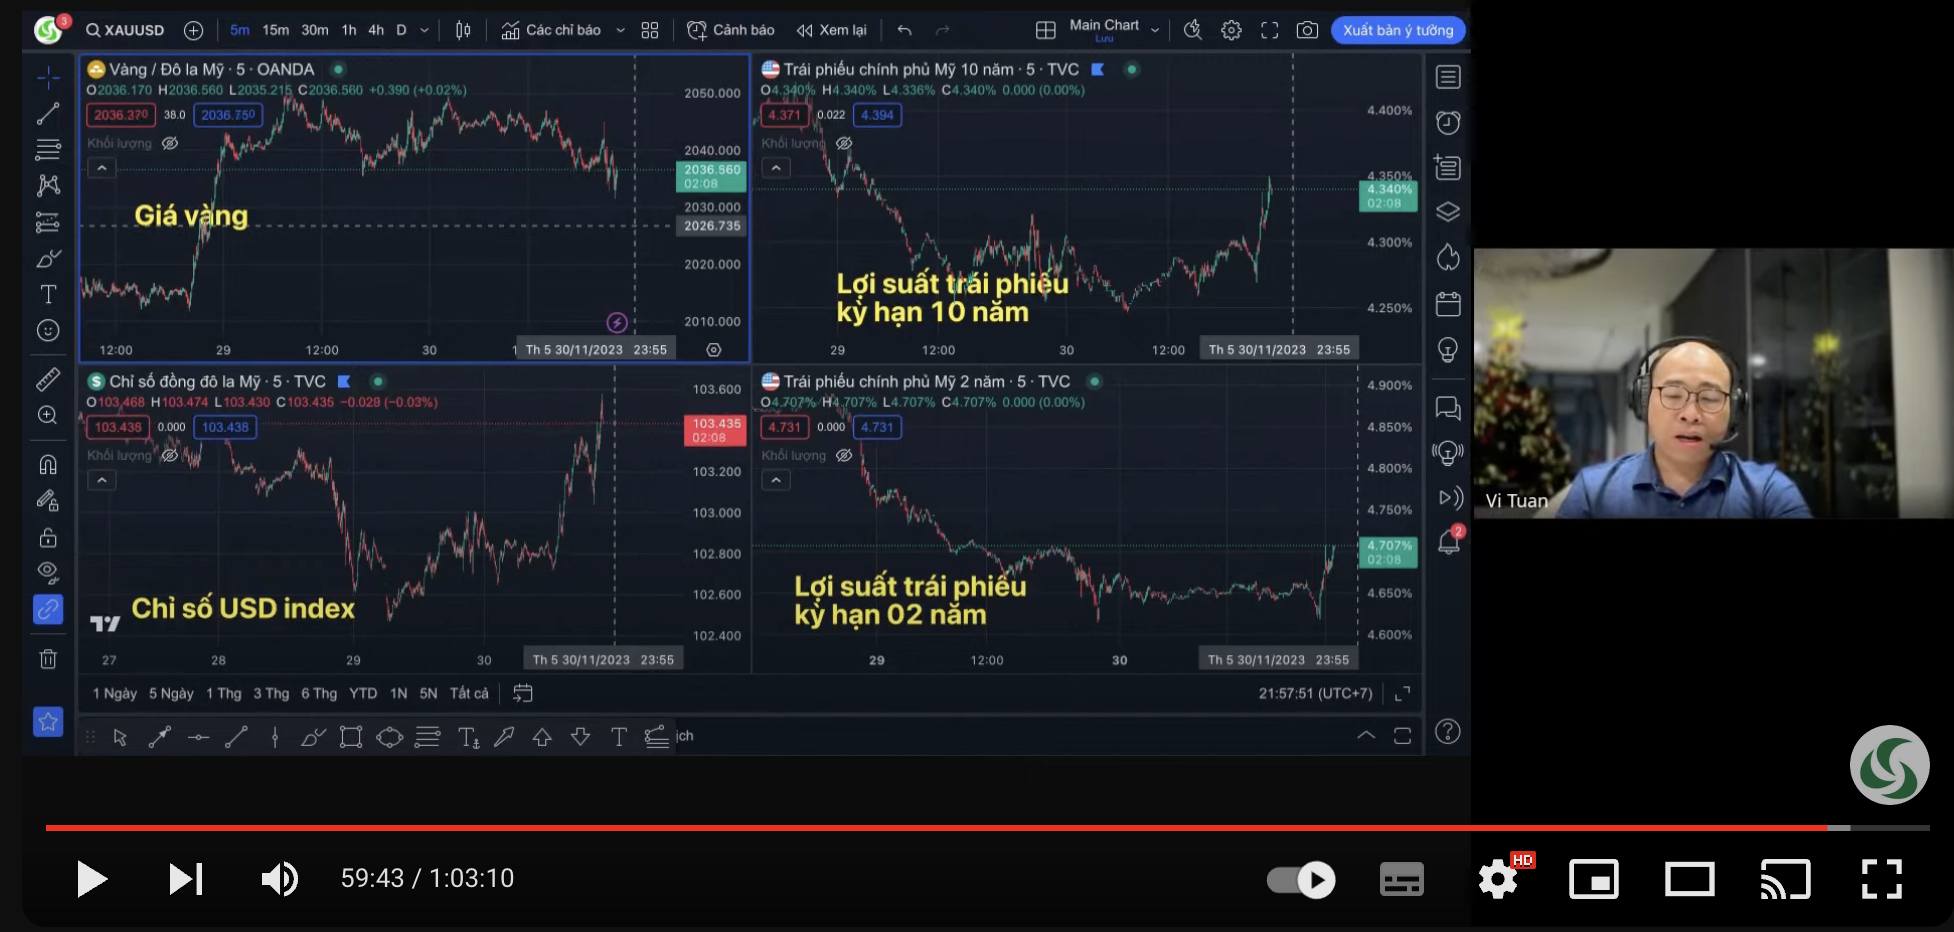Expand the indicators favorites dropdown arrow
Viewport: 1954px width, 932px height.
620,30
